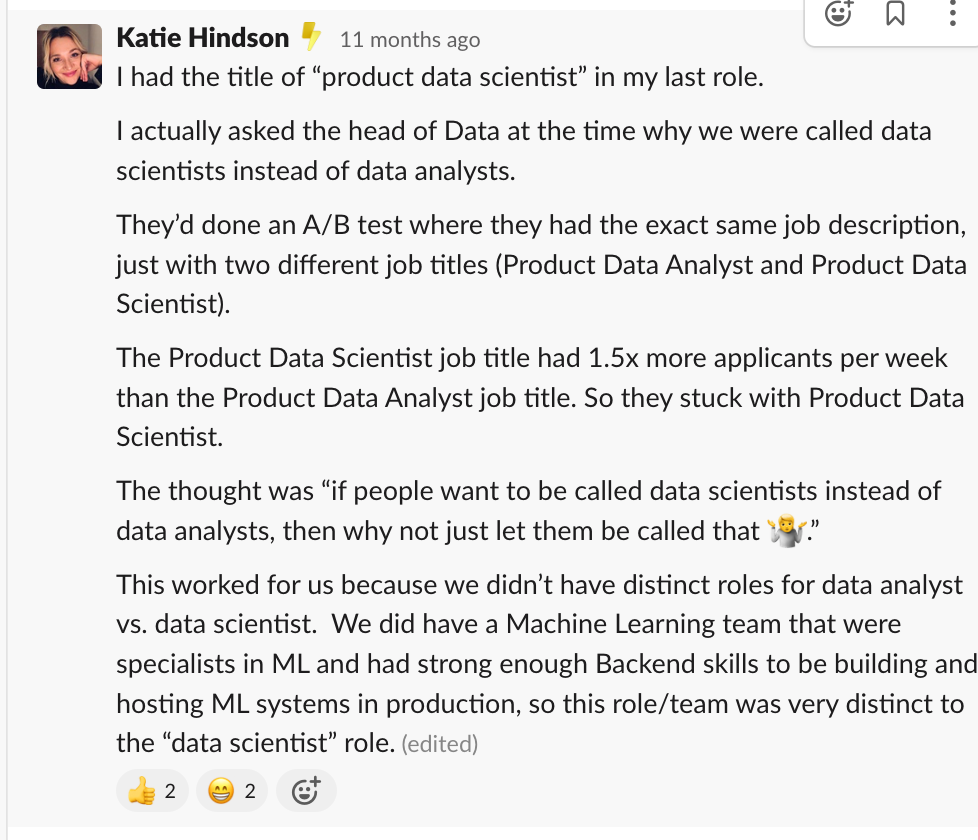Click the grinning reaction count number
This screenshot has width=978, height=840.
[x=250, y=792]
